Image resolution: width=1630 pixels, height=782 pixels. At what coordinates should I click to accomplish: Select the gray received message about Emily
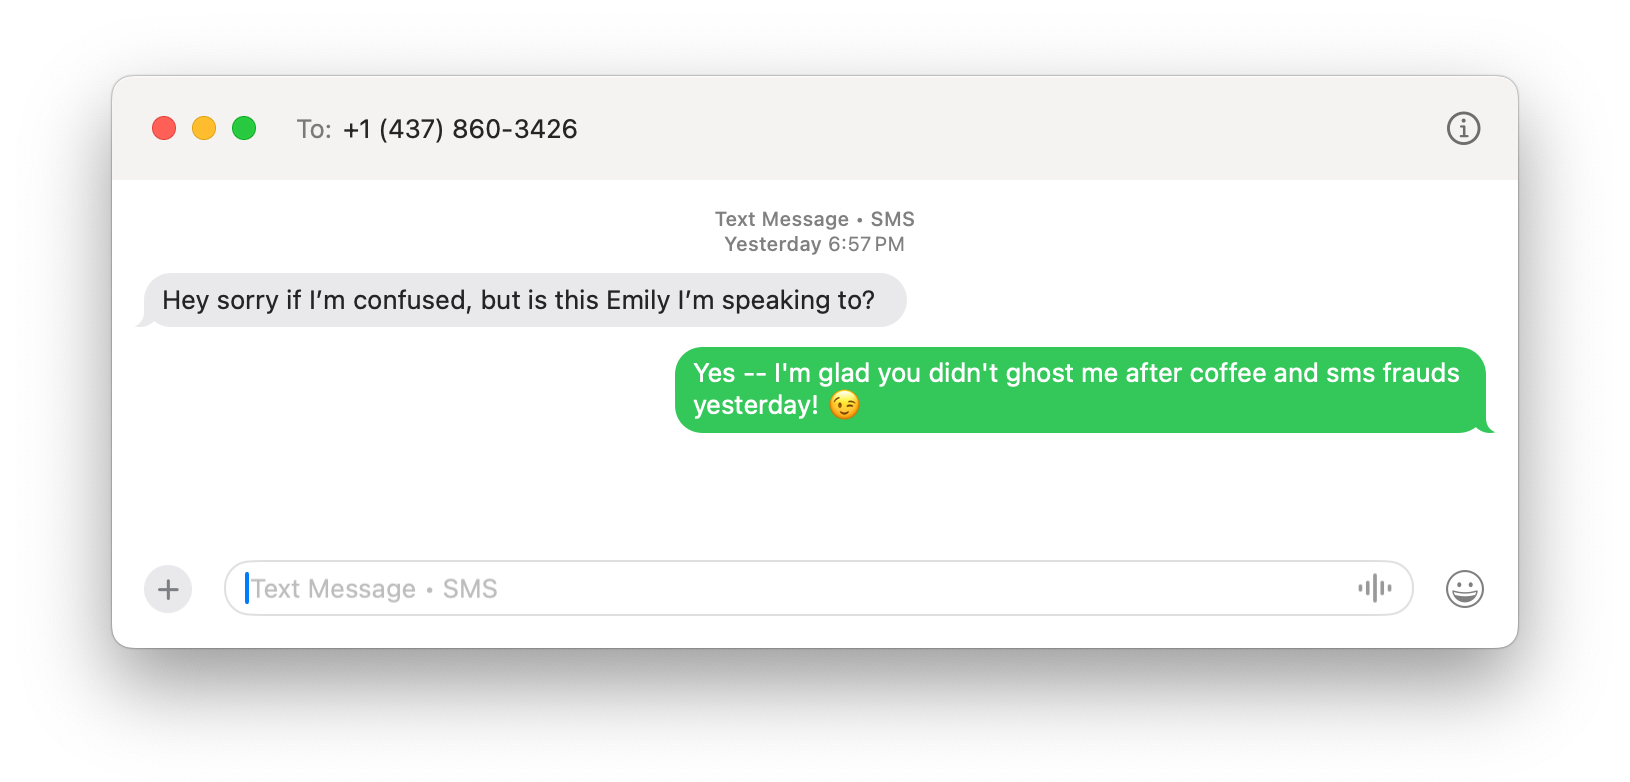click(x=524, y=300)
